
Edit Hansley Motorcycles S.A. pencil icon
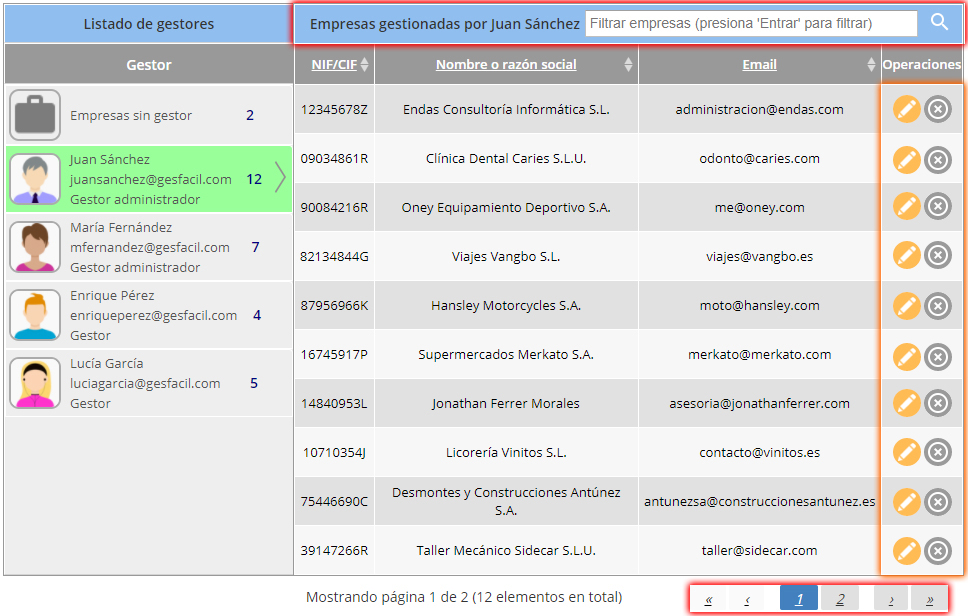point(906,306)
